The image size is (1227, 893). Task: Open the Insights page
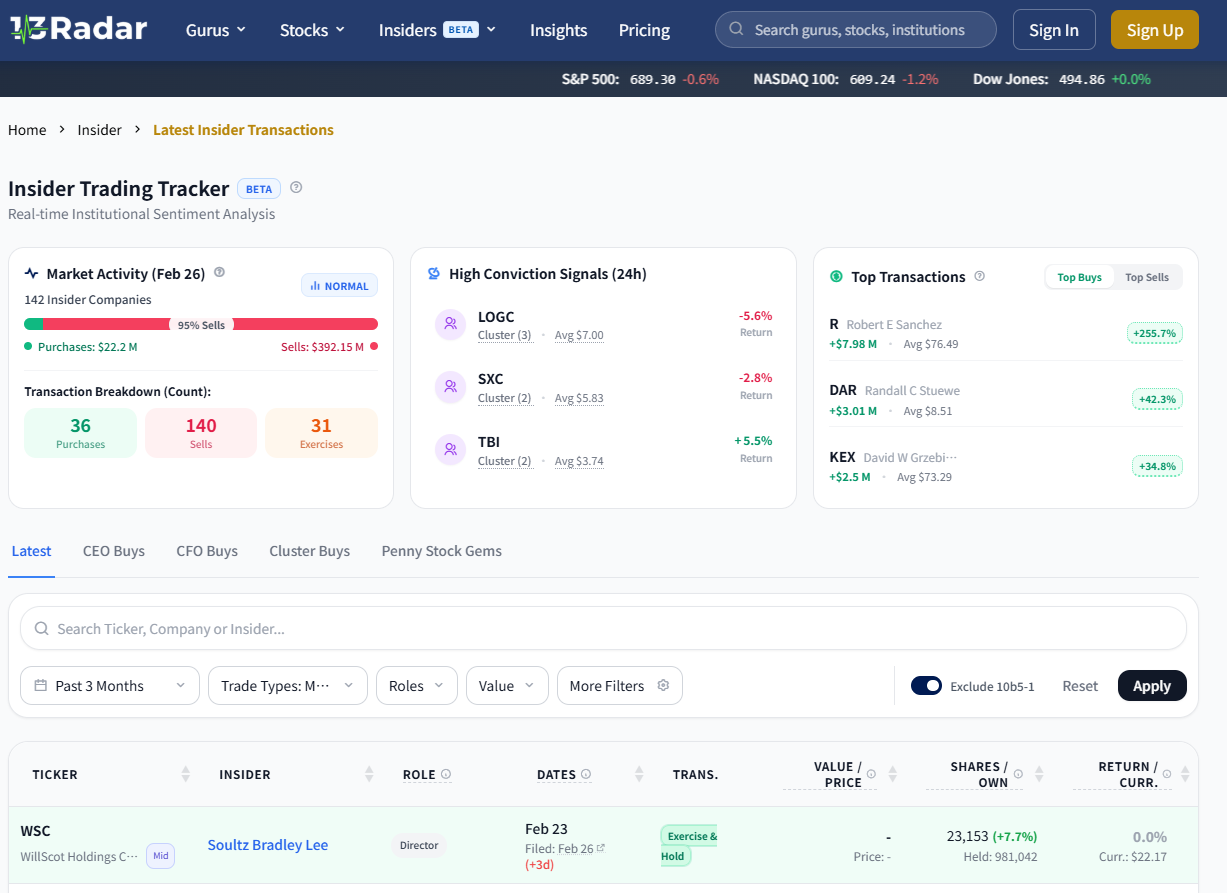[x=558, y=30]
